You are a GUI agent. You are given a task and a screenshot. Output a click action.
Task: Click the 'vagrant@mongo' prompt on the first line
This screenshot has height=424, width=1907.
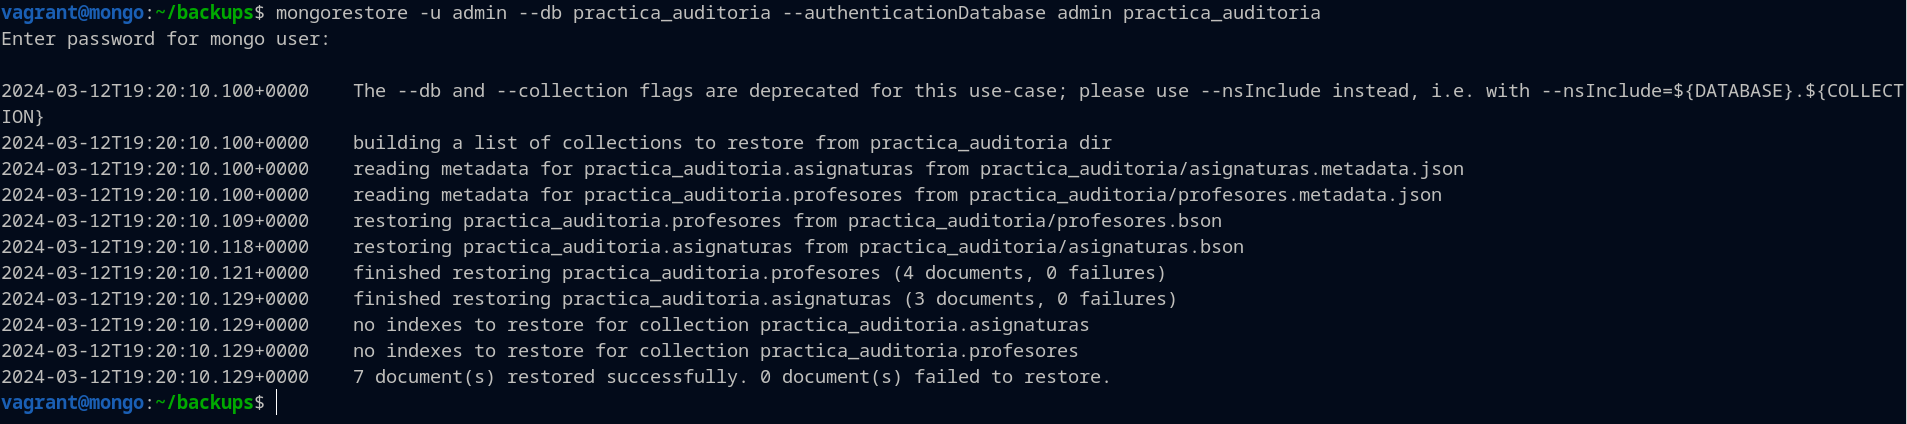click(73, 13)
